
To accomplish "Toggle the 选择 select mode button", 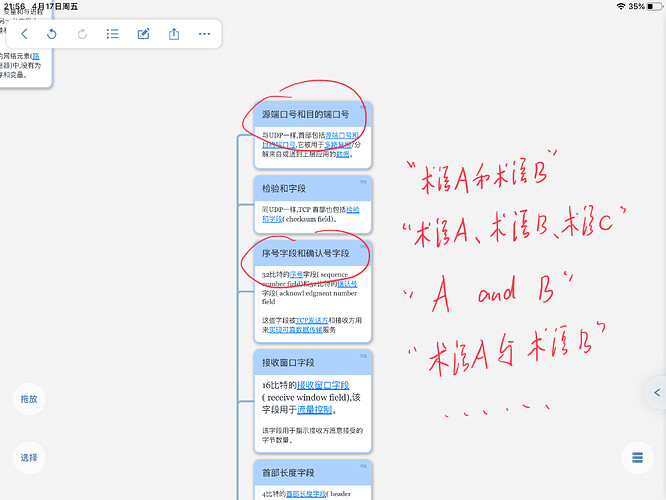I will [29, 458].
